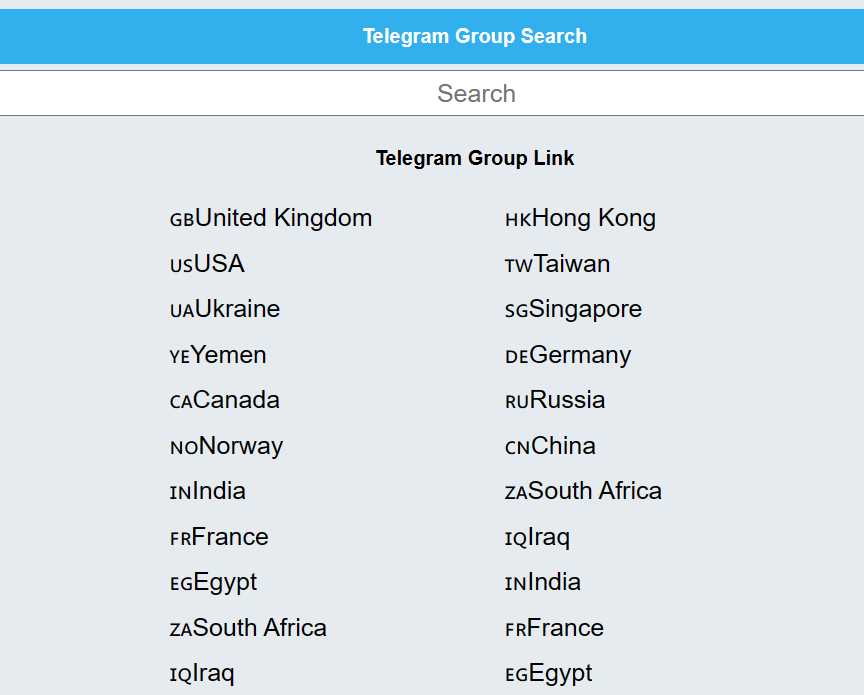Open Egypt link under France, left column
This screenshot has width=864, height=695.
click(214, 583)
